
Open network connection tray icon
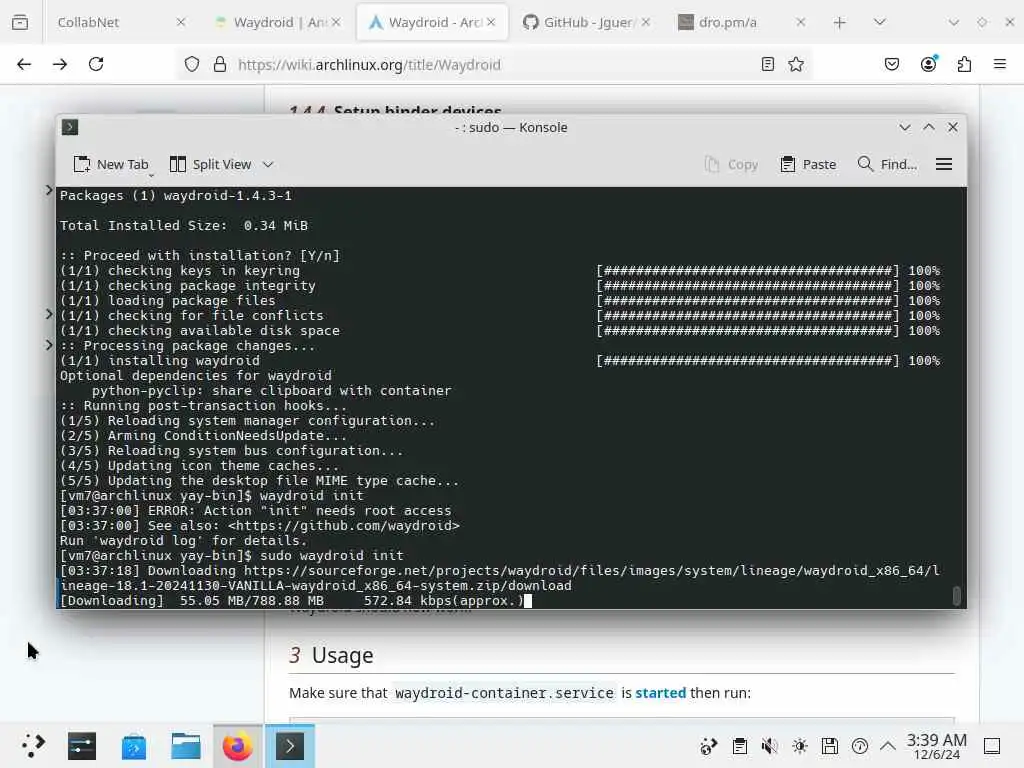point(709,746)
